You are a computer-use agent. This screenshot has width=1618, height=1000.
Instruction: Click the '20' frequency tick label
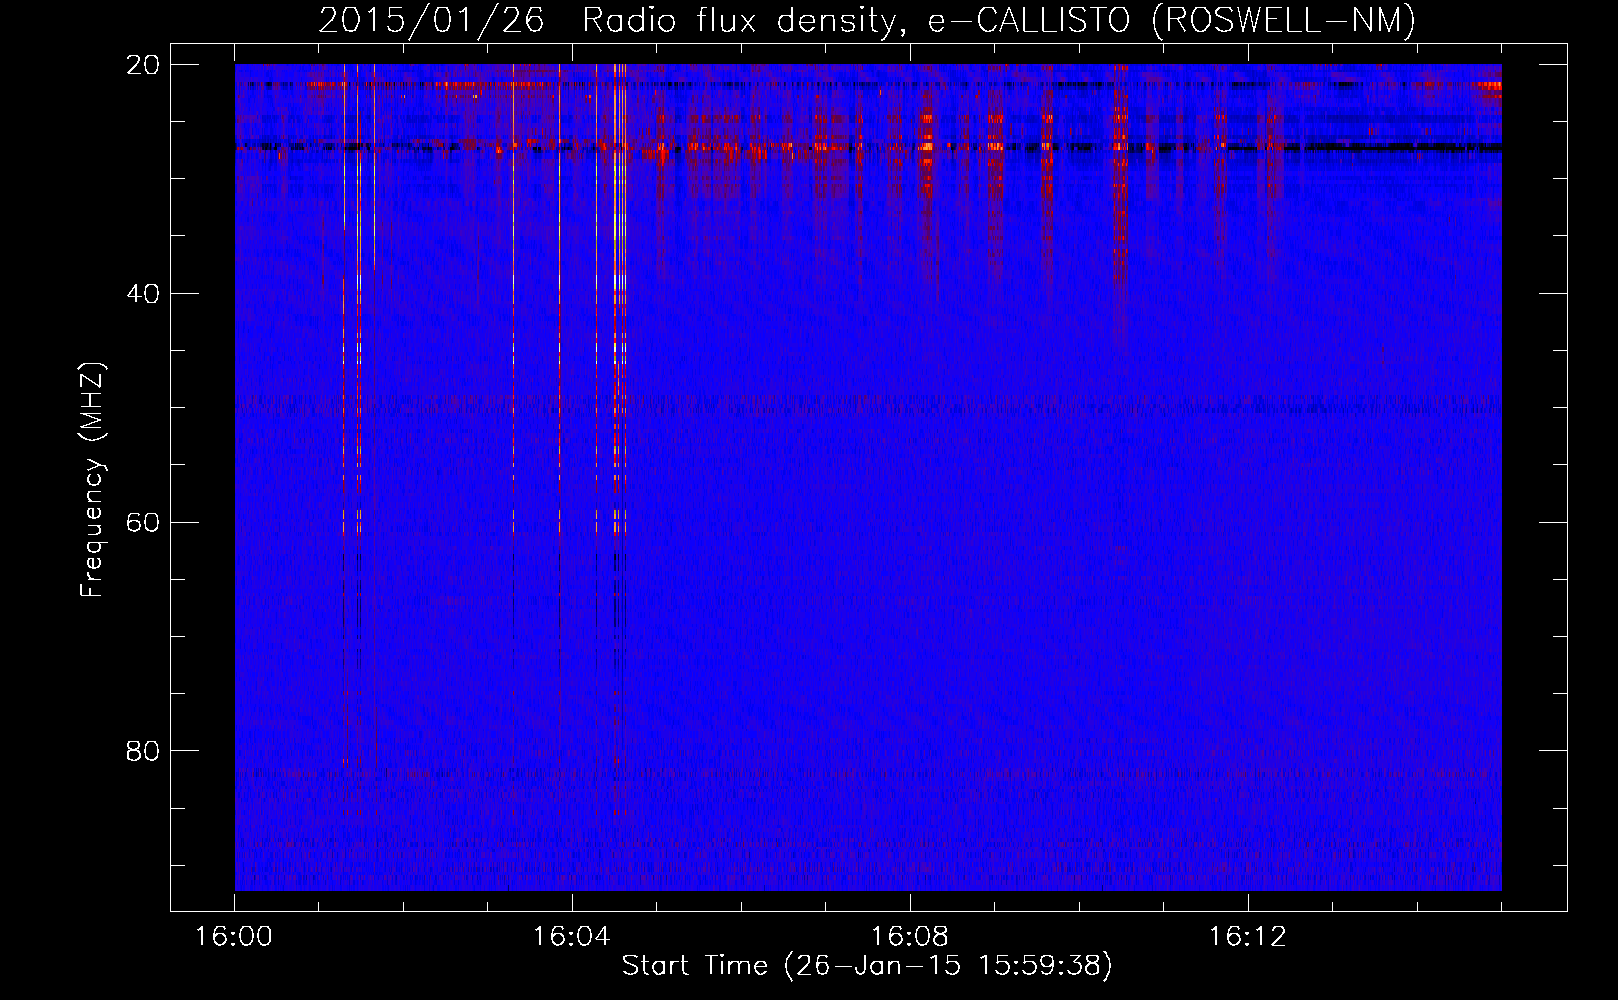pyautogui.click(x=143, y=65)
